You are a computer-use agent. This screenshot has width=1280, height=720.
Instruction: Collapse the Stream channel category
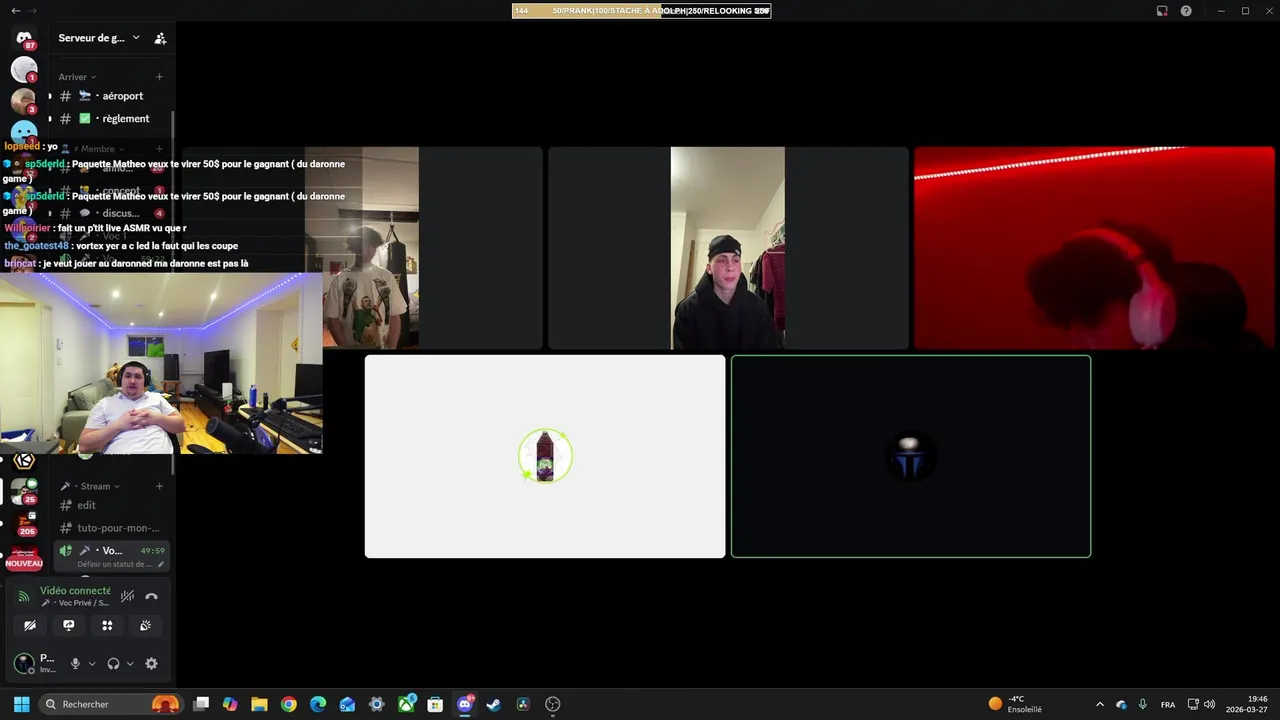pos(90,486)
